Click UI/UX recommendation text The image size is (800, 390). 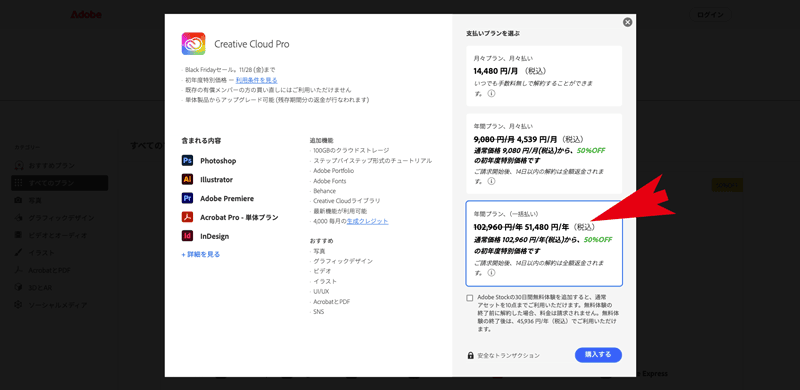321,291
